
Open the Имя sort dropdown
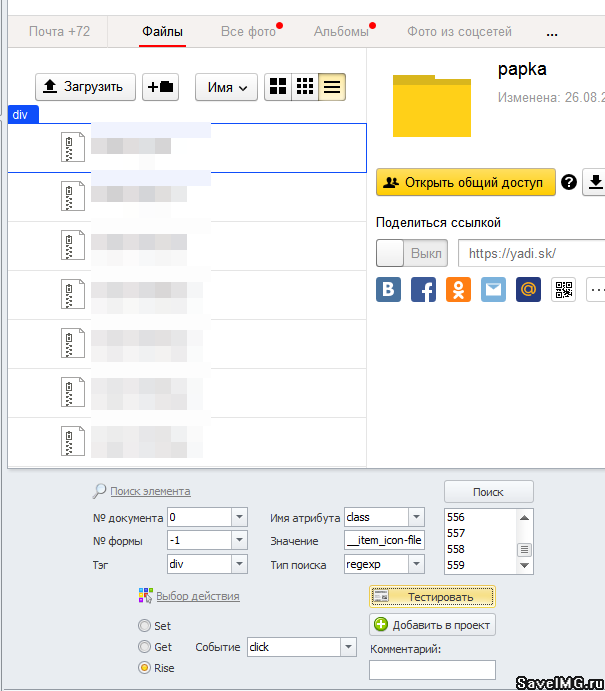pos(226,87)
